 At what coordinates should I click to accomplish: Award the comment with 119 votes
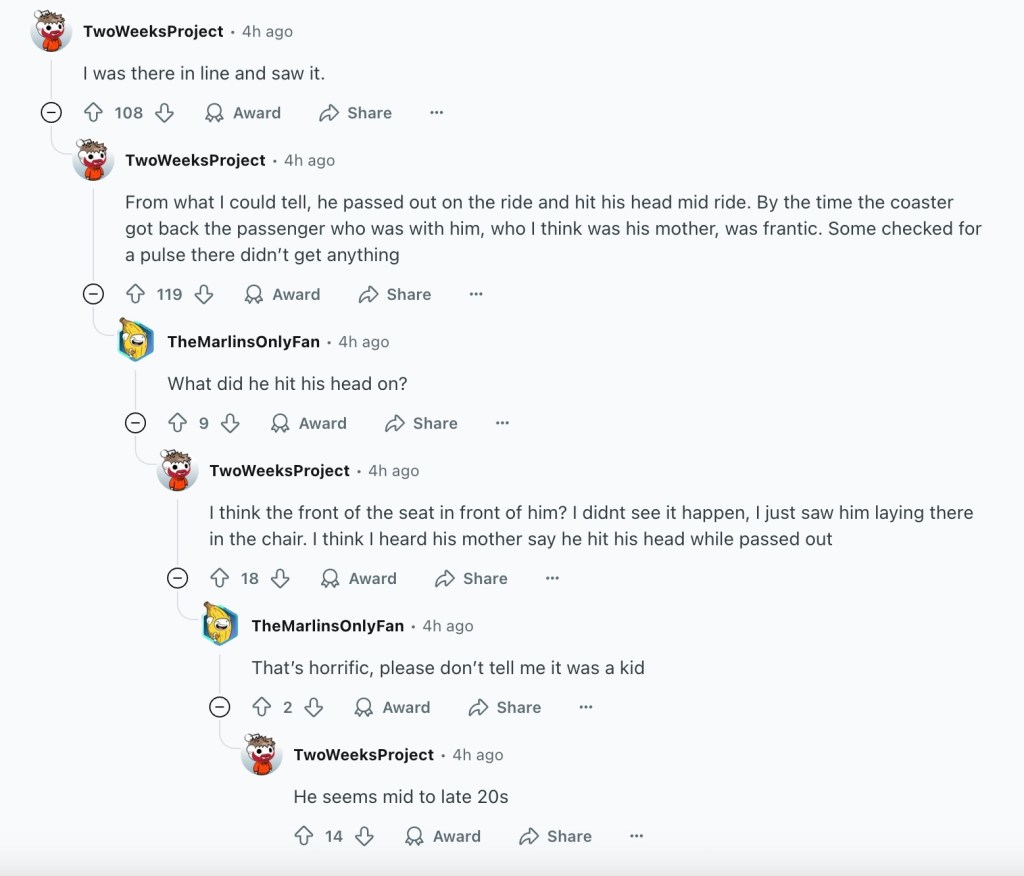pyautogui.click(x=283, y=294)
